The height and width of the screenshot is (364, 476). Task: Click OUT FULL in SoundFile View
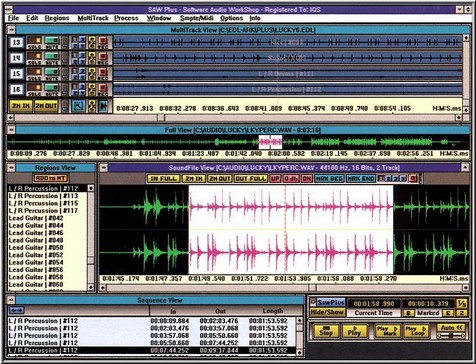click(x=251, y=178)
